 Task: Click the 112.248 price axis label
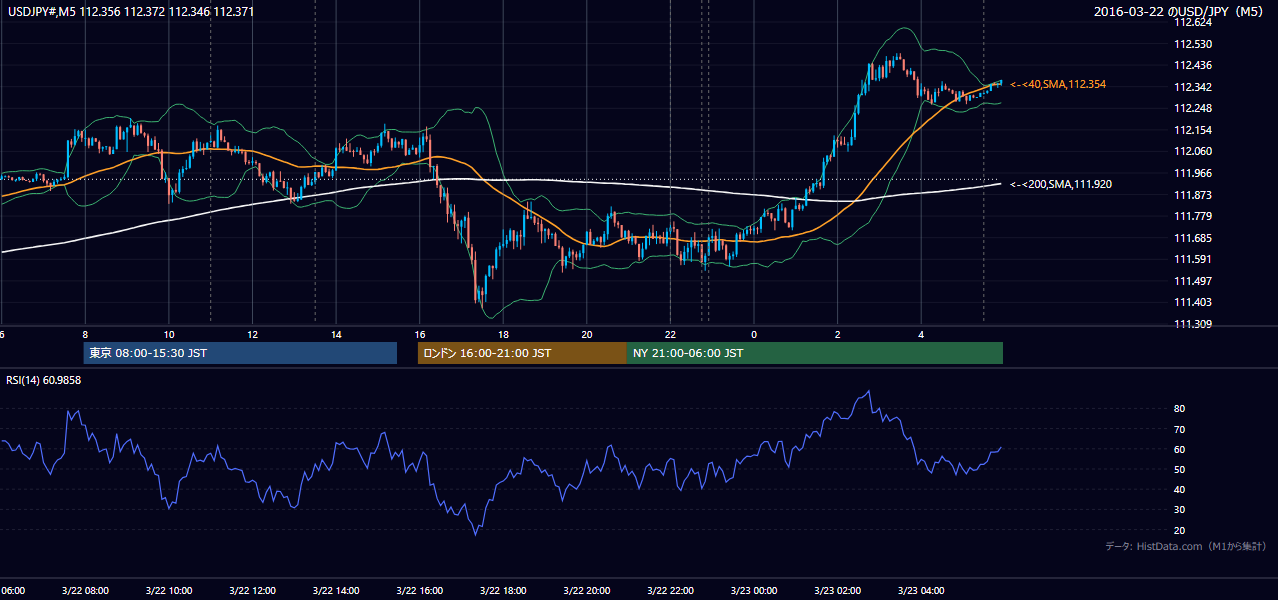(x=1192, y=108)
